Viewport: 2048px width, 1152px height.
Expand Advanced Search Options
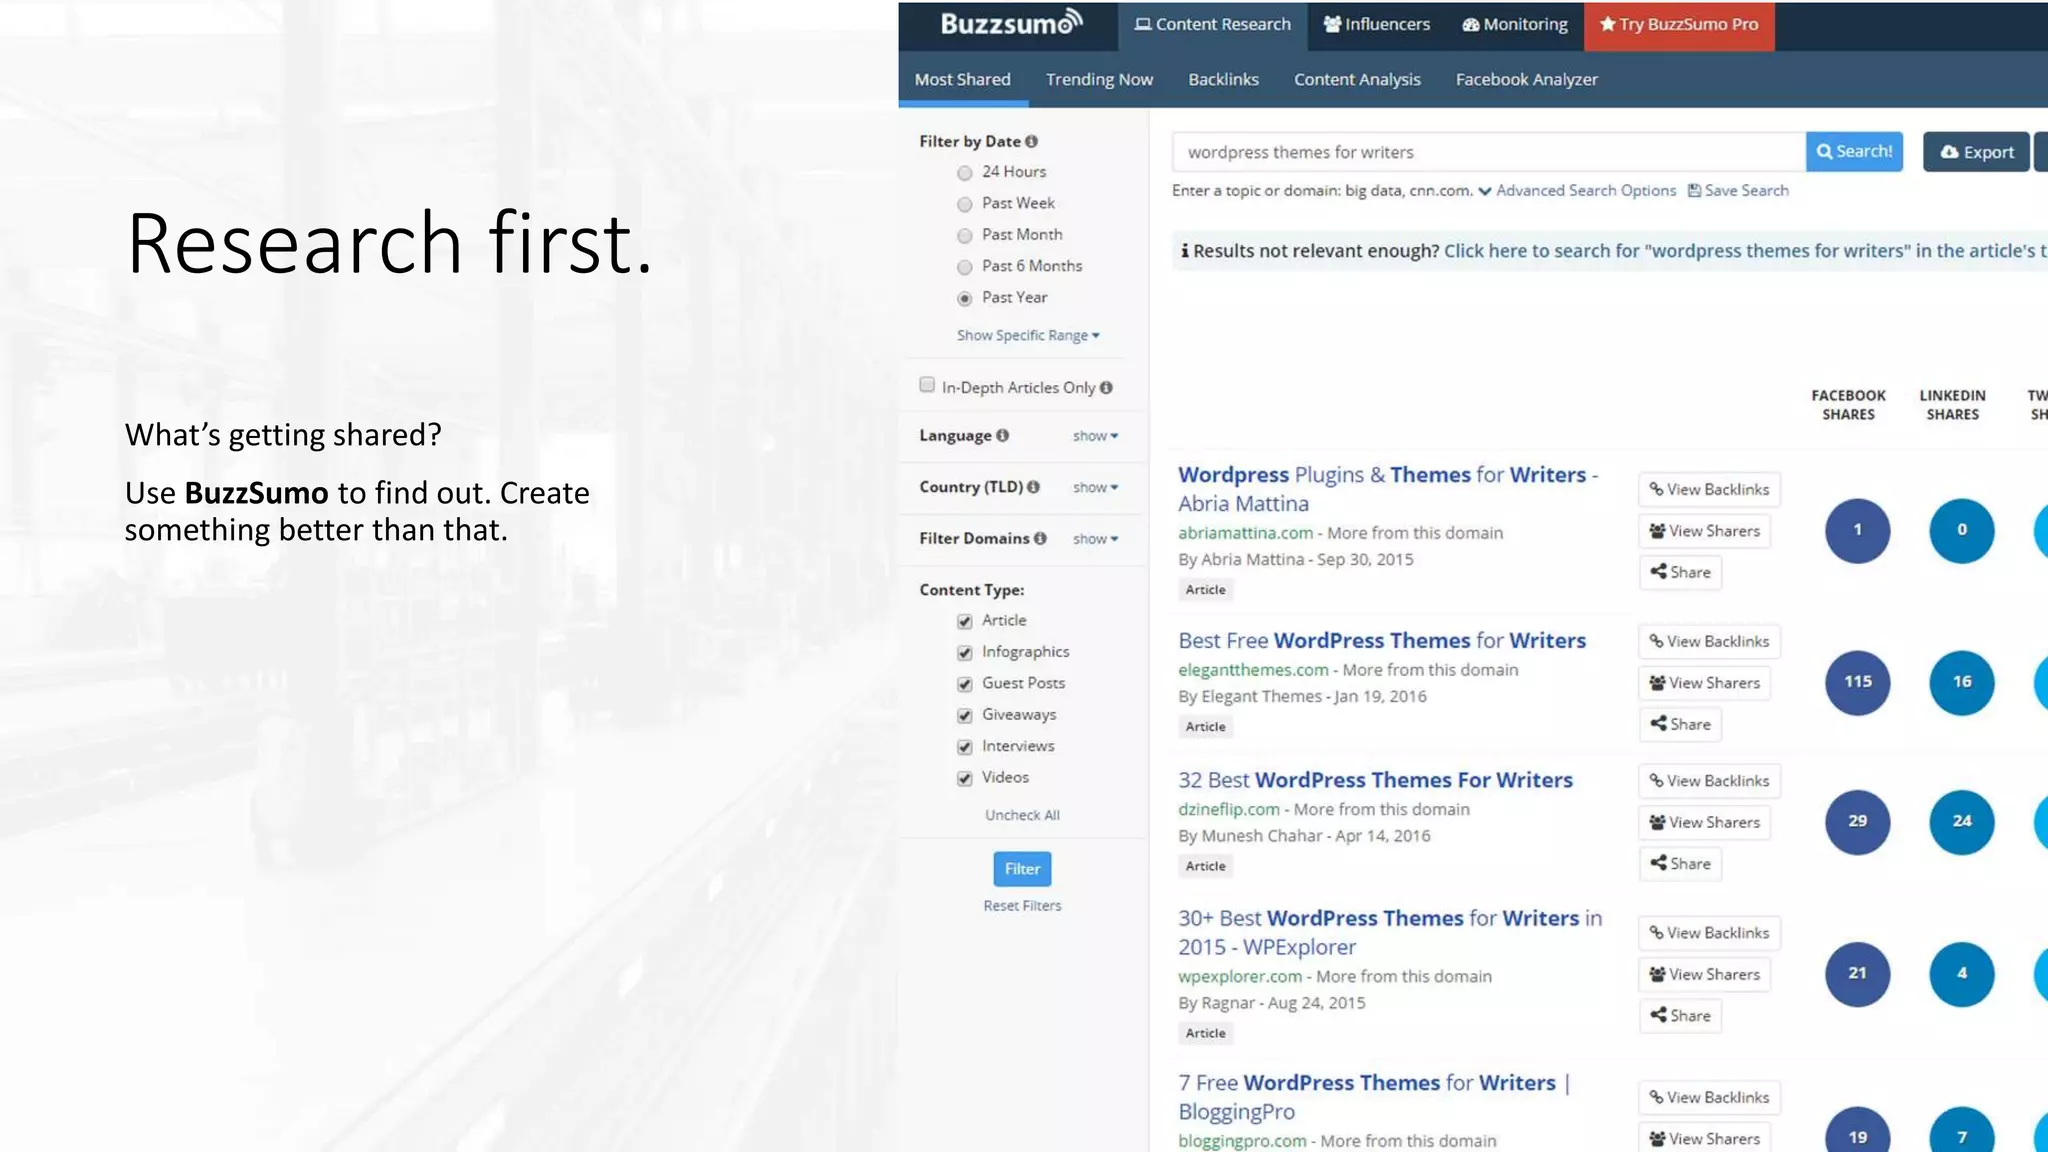(x=1577, y=191)
